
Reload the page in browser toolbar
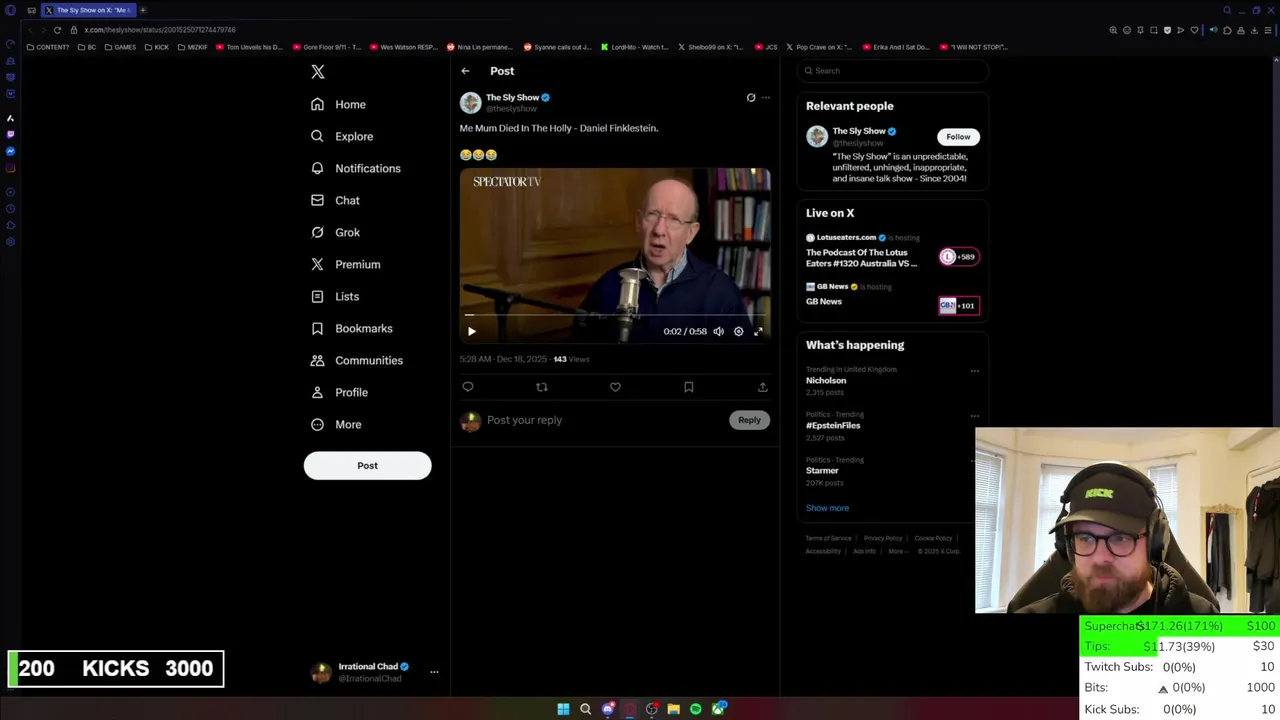[57, 30]
